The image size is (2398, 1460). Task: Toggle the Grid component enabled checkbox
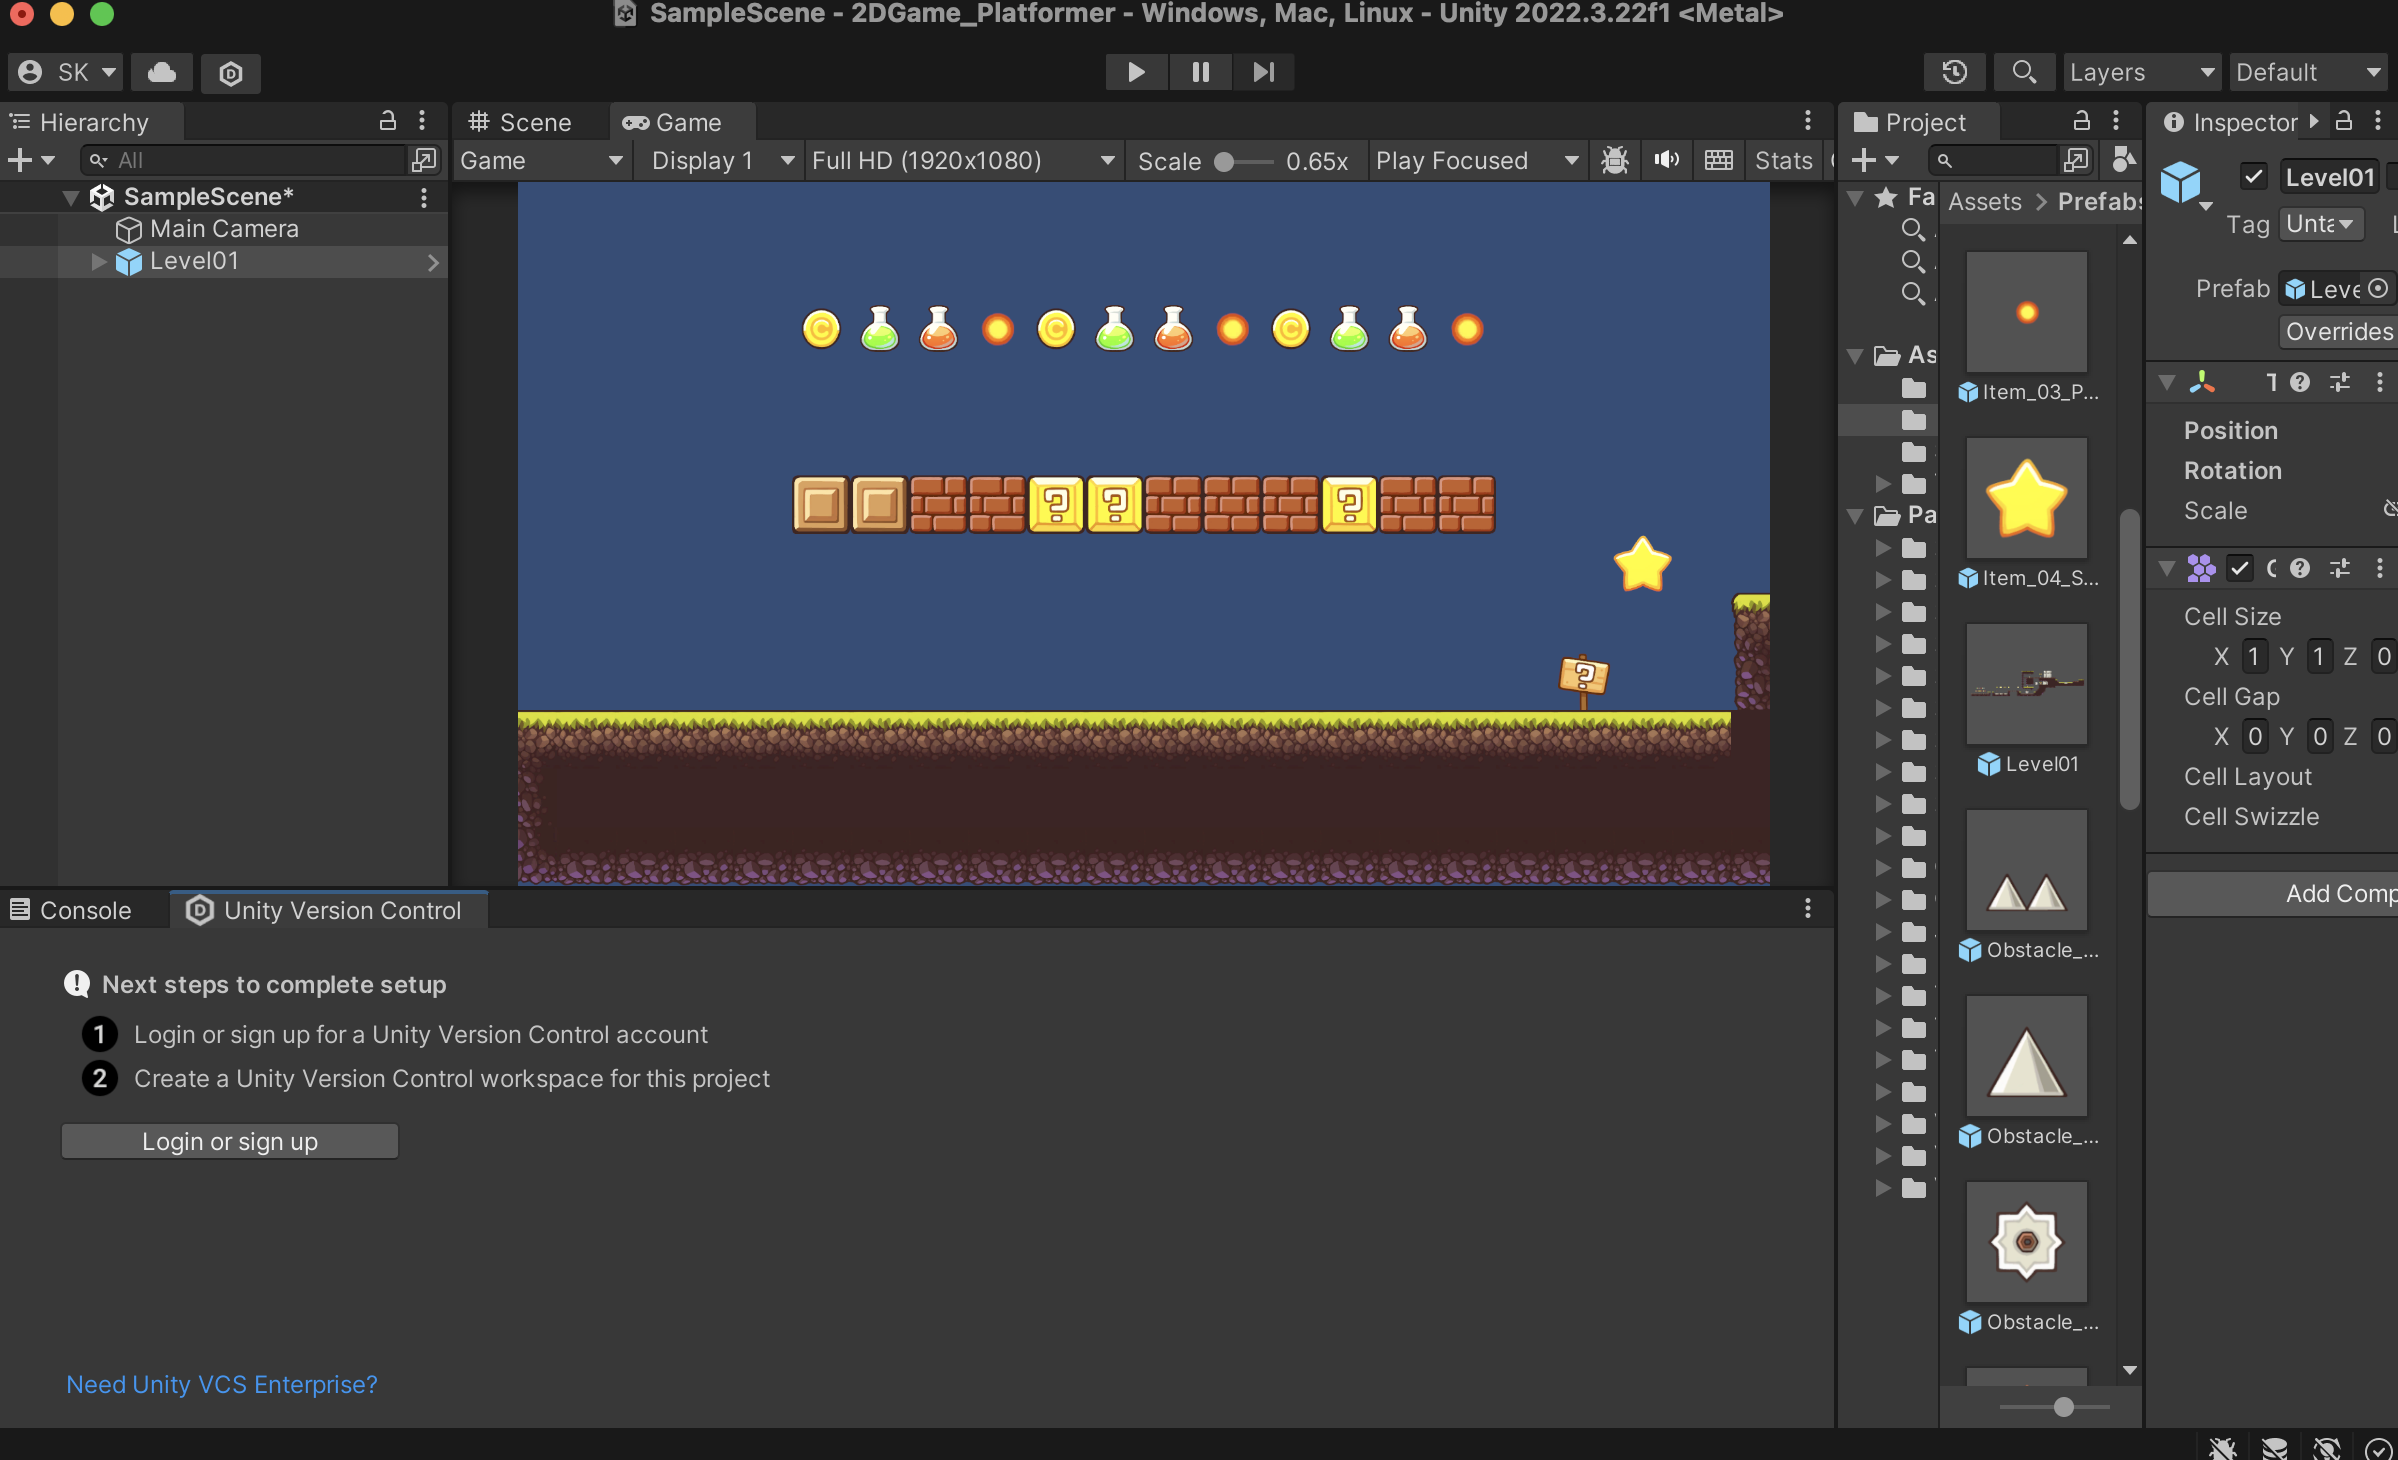point(2240,568)
